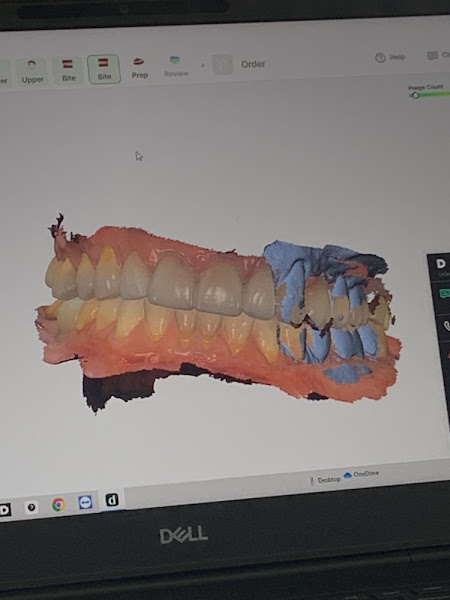
Task: Click the phone call icon in the side panel
Action: (446, 326)
